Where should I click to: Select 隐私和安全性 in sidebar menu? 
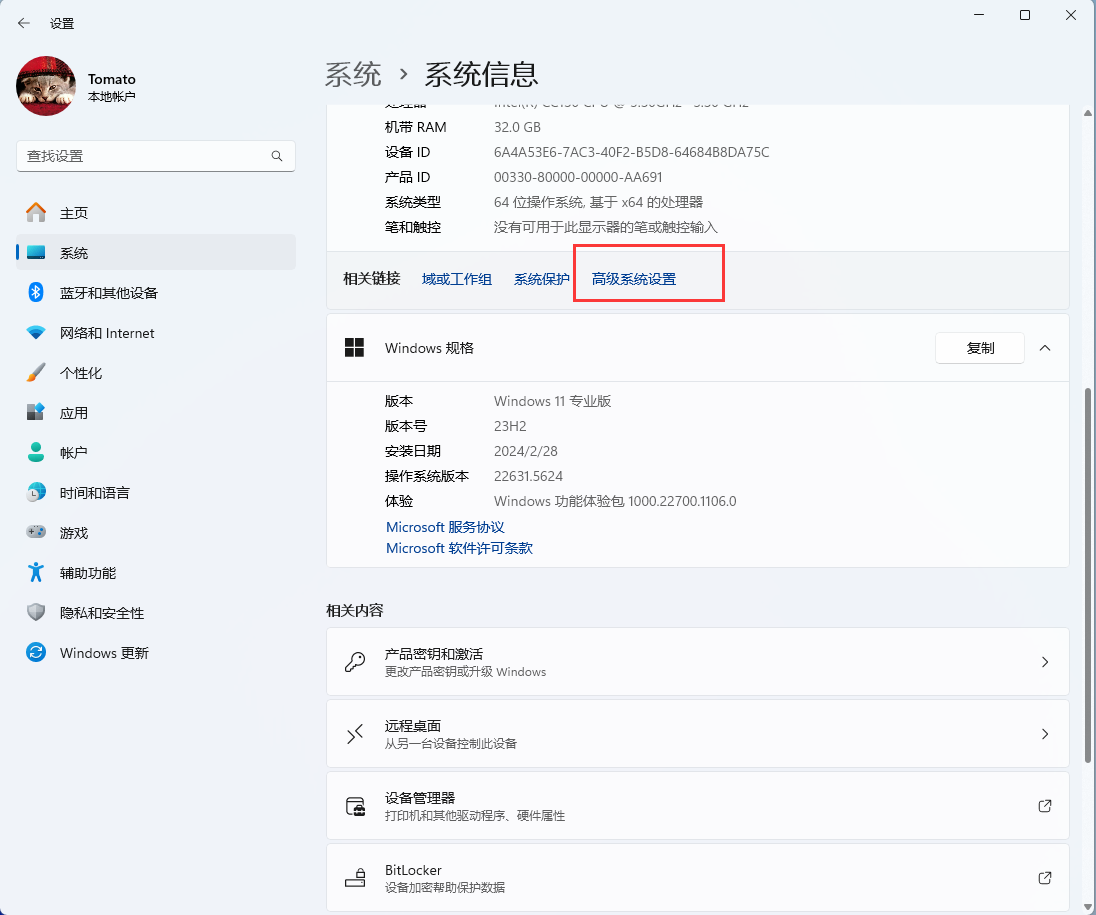(x=102, y=613)
